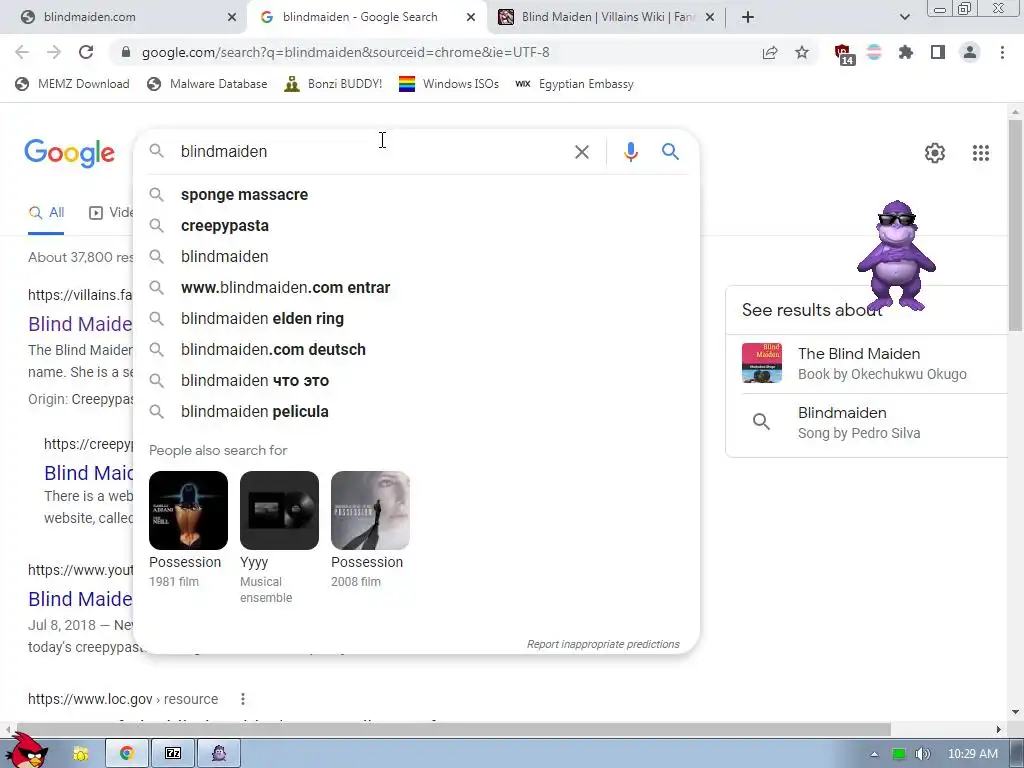
Task: Choose suggestion blindmaiden что это
Action: pyautogui.click(x=417, y=381)
